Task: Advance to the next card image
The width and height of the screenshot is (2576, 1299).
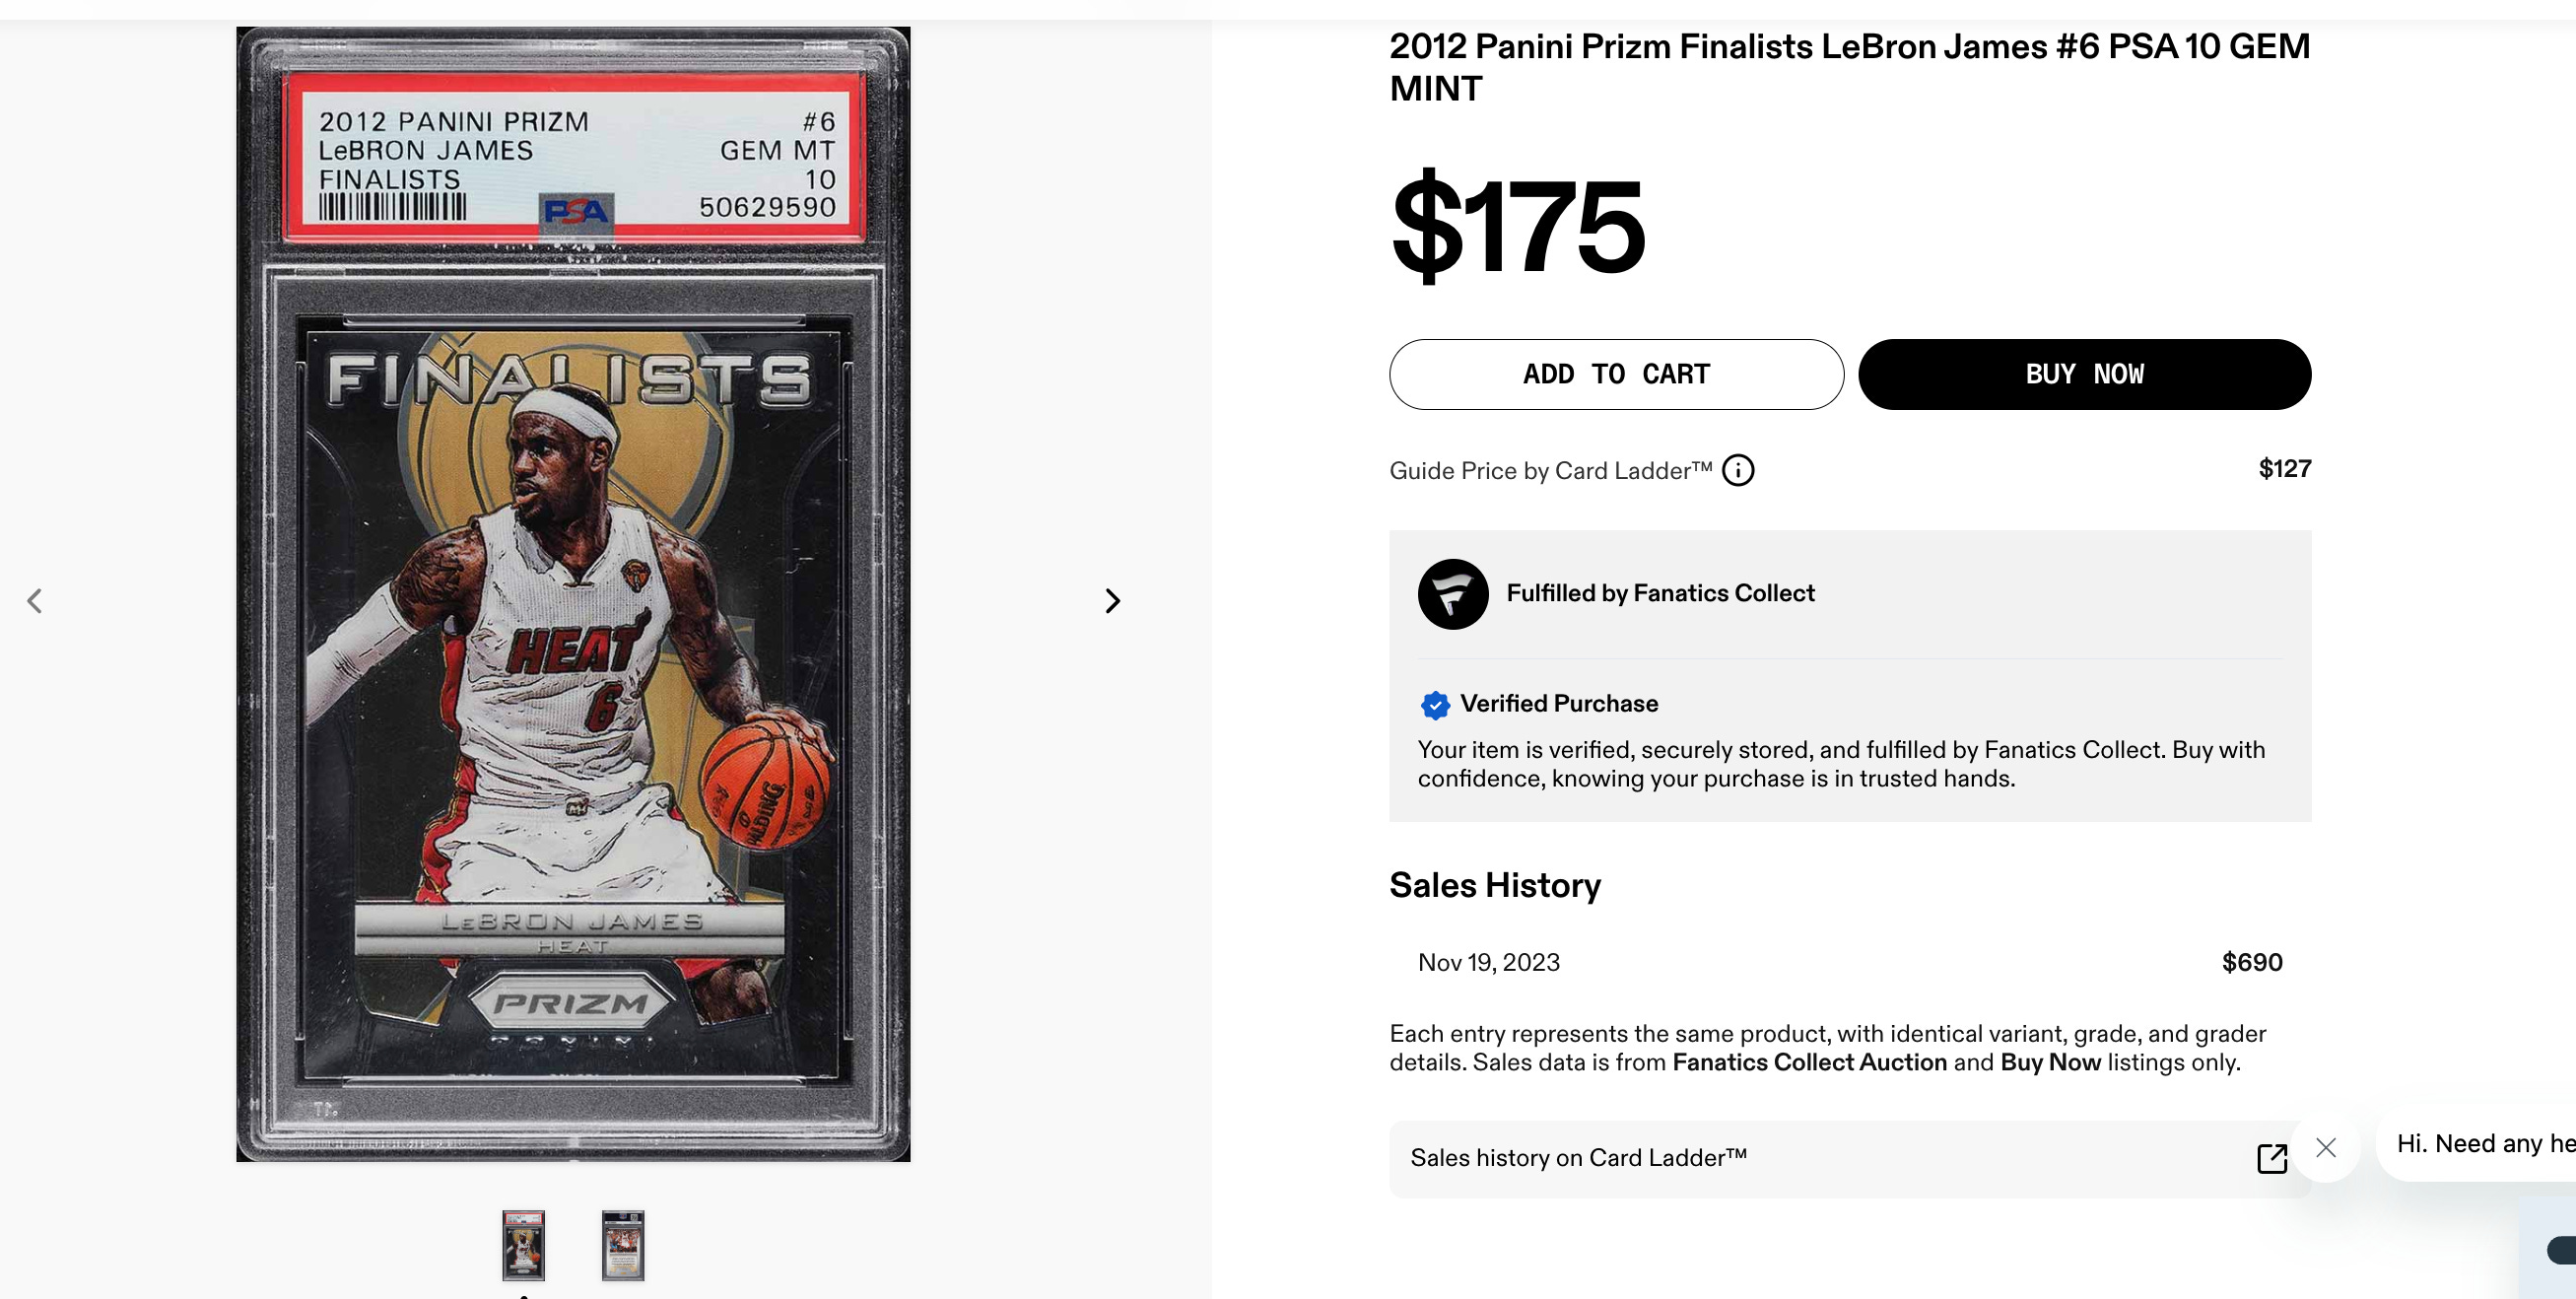Action: [x=1112, y=600]
